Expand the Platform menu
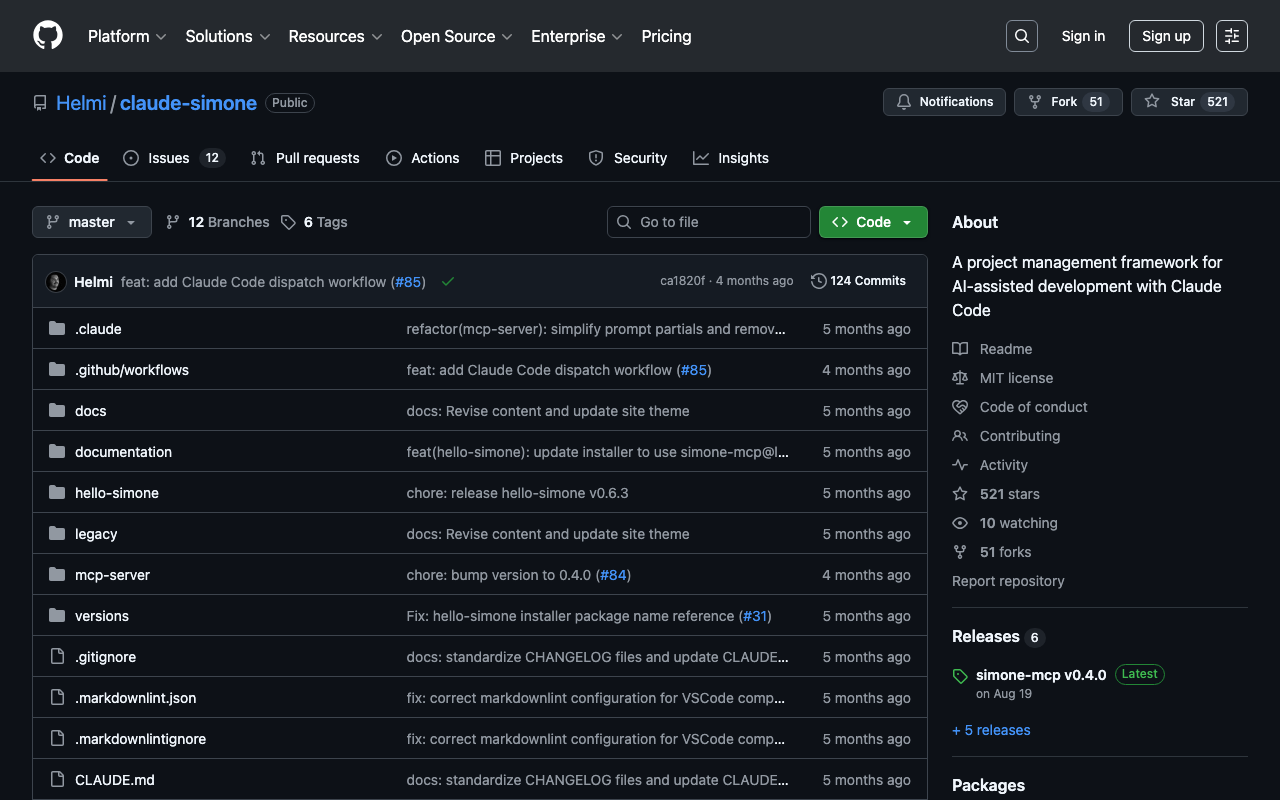Image resolution: width=1280 pixels, height=800 pixels. [x=127, y=36]
